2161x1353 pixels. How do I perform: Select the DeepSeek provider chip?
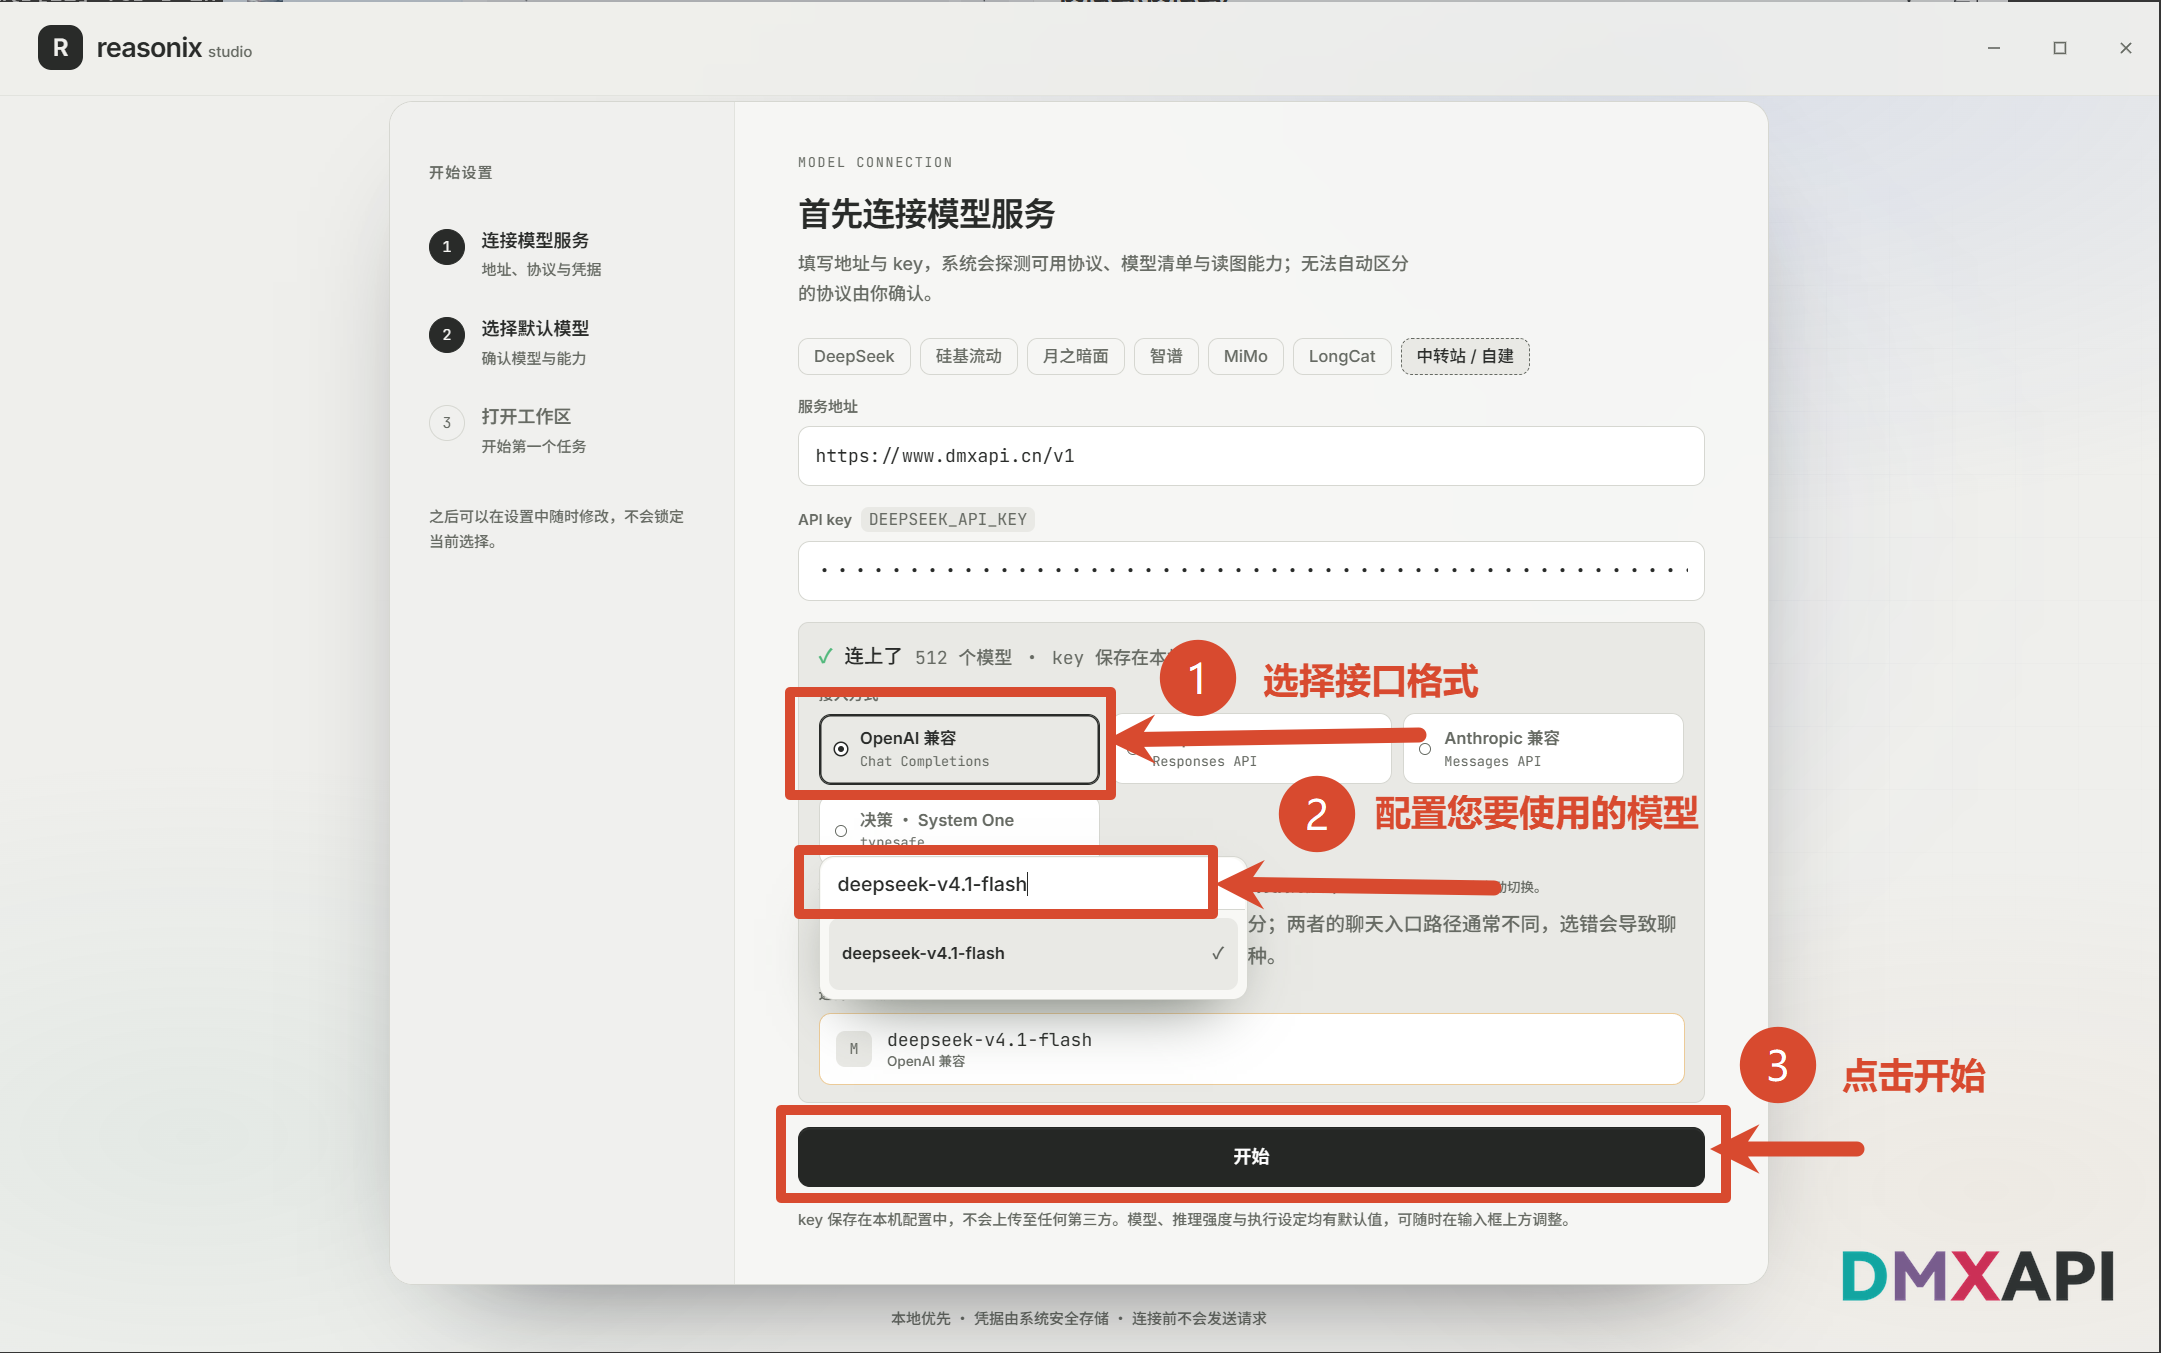(854, 356)
